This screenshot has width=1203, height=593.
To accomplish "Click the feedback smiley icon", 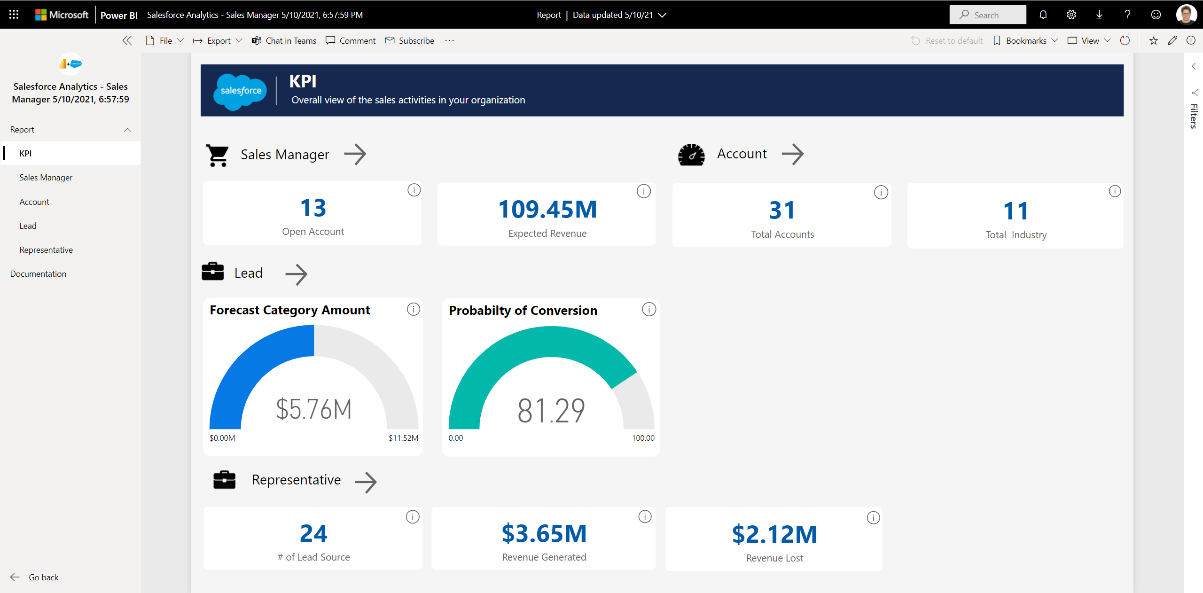I will click(x=1156, y=15).
